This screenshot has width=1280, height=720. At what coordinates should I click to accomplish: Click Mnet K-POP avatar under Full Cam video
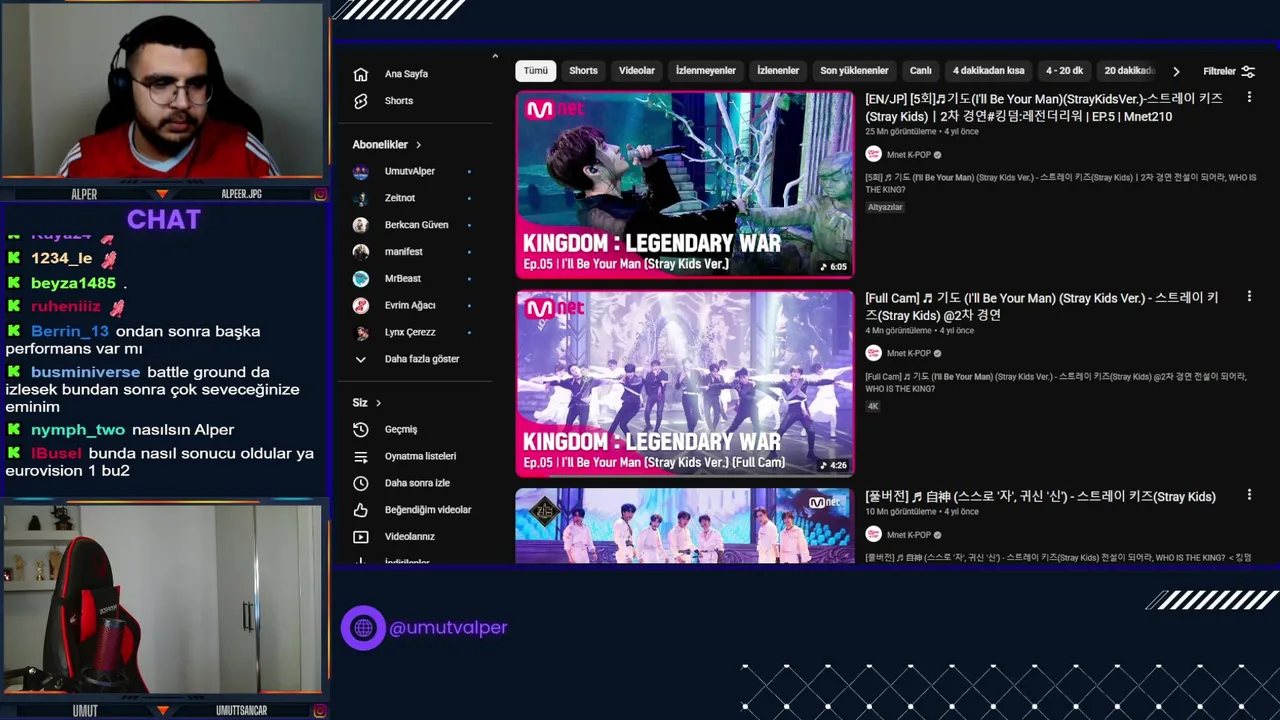tap(873, 353)
